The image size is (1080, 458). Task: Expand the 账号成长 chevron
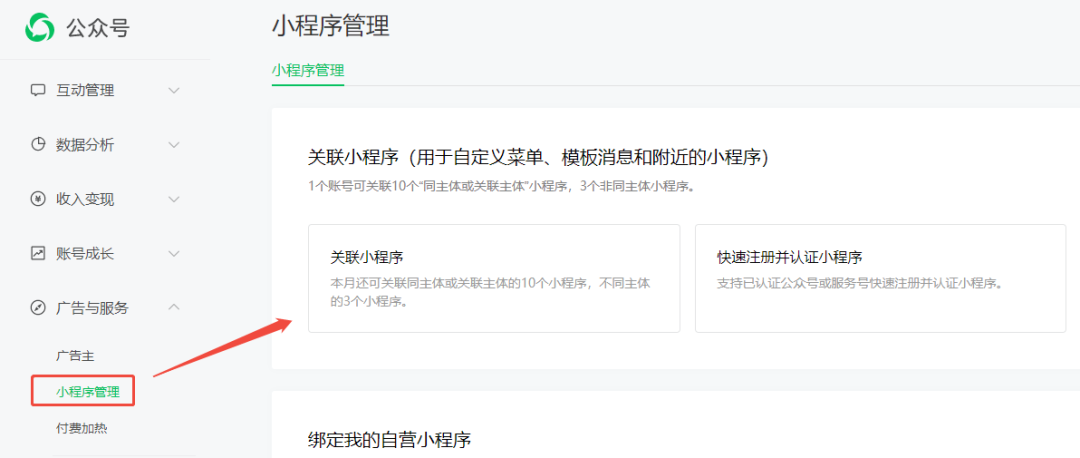coord(174,253)
